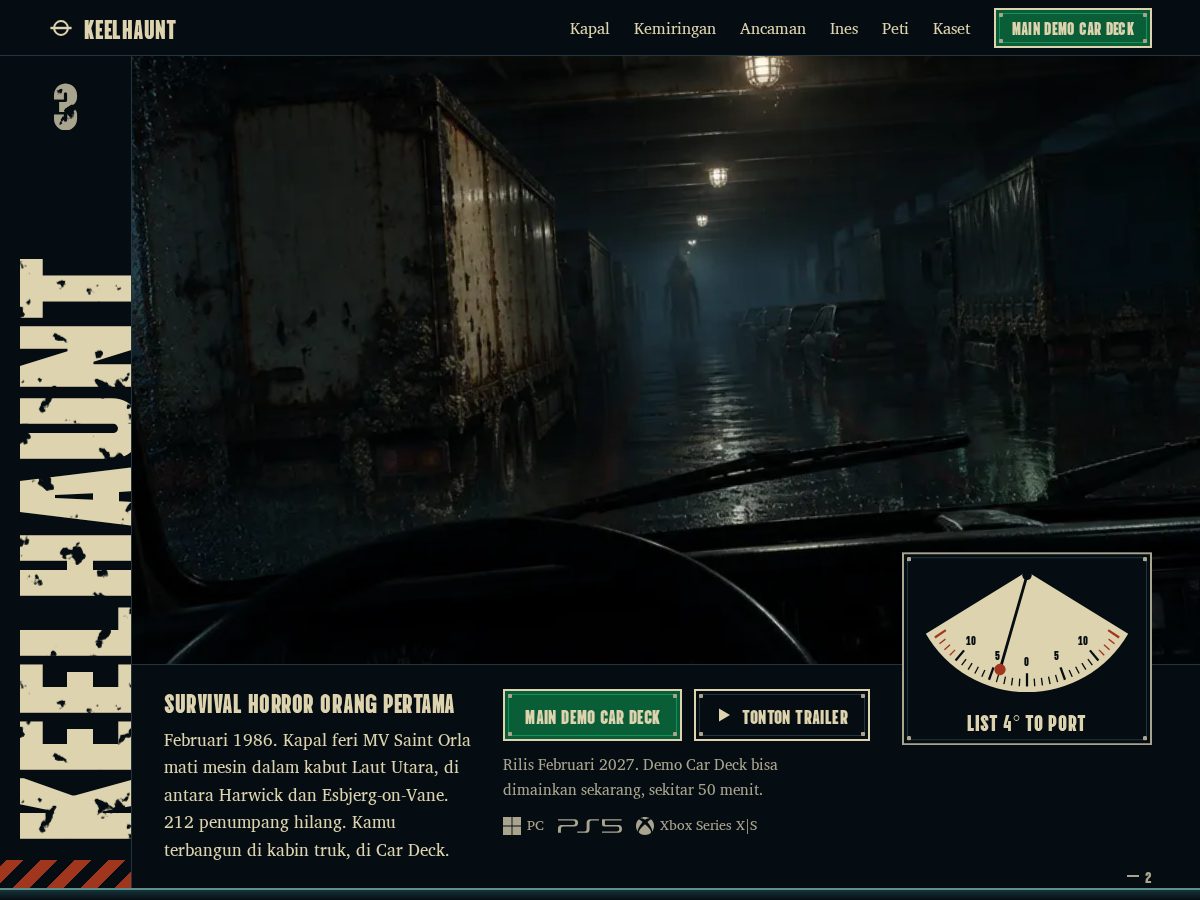This screenshot has height=900, width=1200.
Task: Click the TONTON TRAILER button
Action: (x=782, y=716)
